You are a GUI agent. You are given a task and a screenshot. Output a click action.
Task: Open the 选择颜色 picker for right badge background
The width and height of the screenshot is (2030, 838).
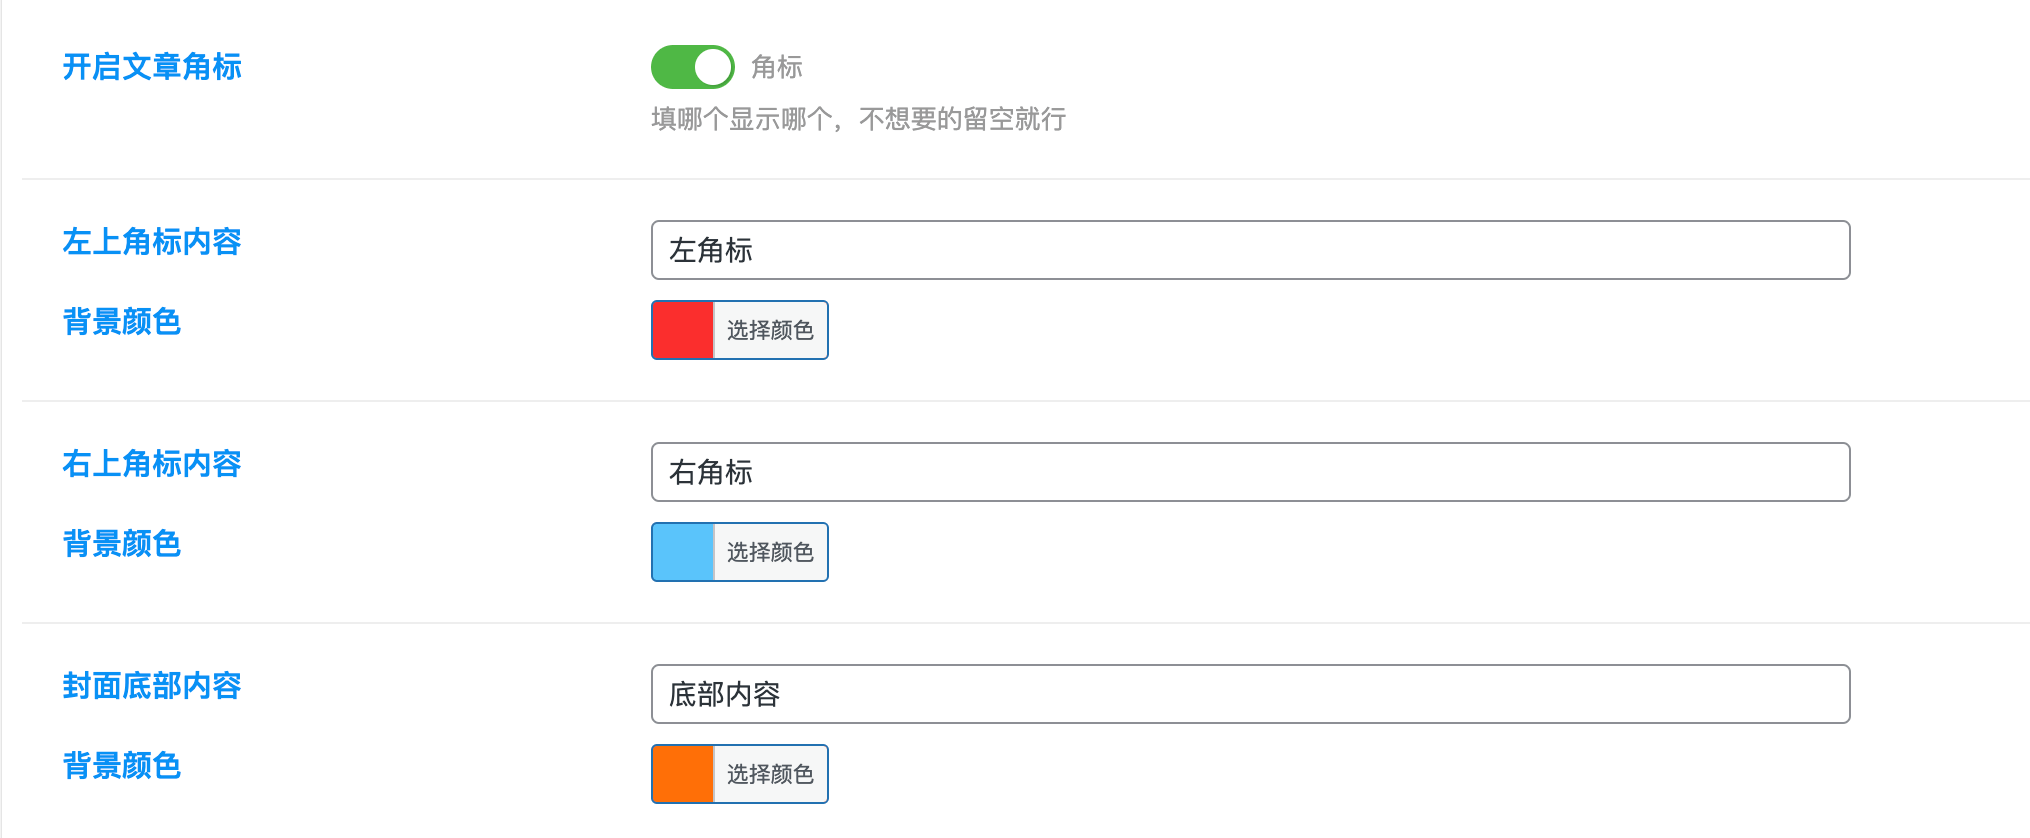click(x=770, y=552)
